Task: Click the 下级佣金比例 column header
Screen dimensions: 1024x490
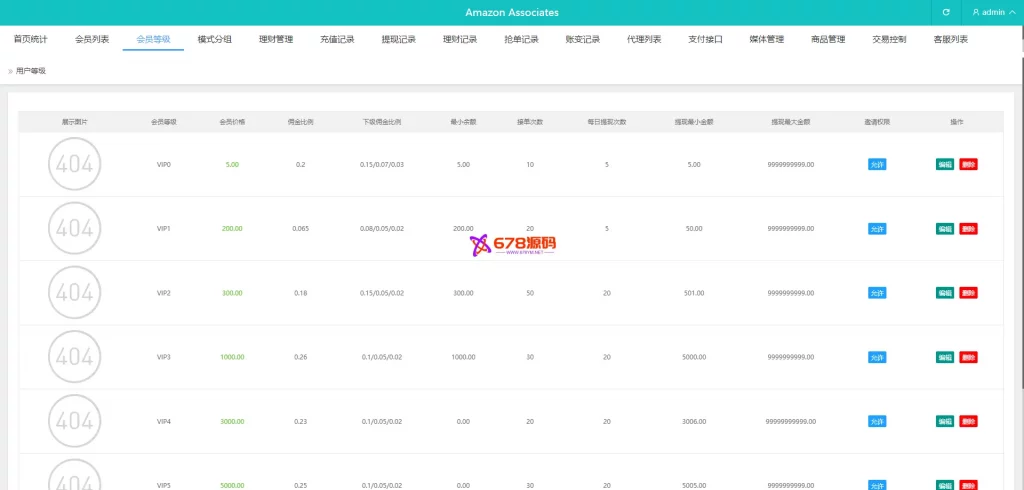Action: [x=382, y=122]
